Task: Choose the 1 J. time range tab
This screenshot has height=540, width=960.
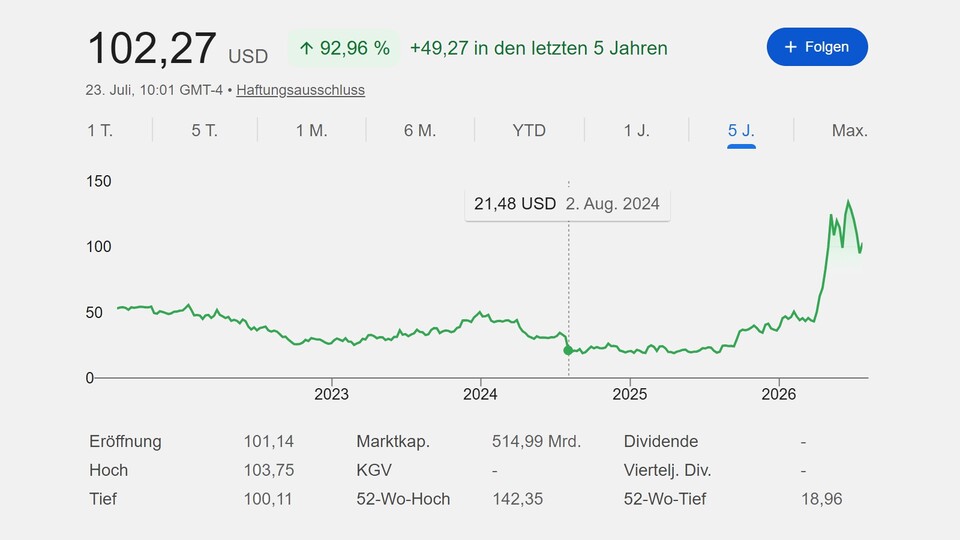Action: click(x=637, y=130)
